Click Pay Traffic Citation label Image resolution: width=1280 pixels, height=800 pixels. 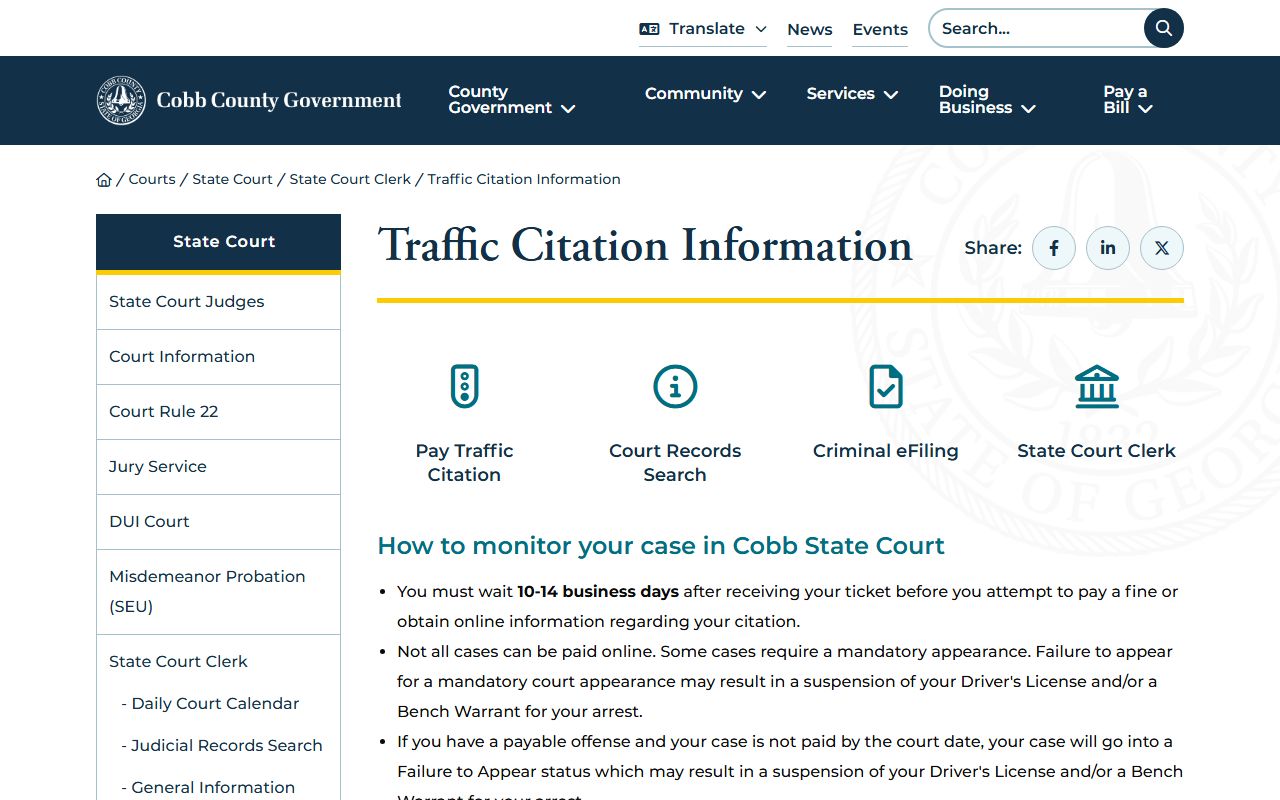tap(464, 463)
